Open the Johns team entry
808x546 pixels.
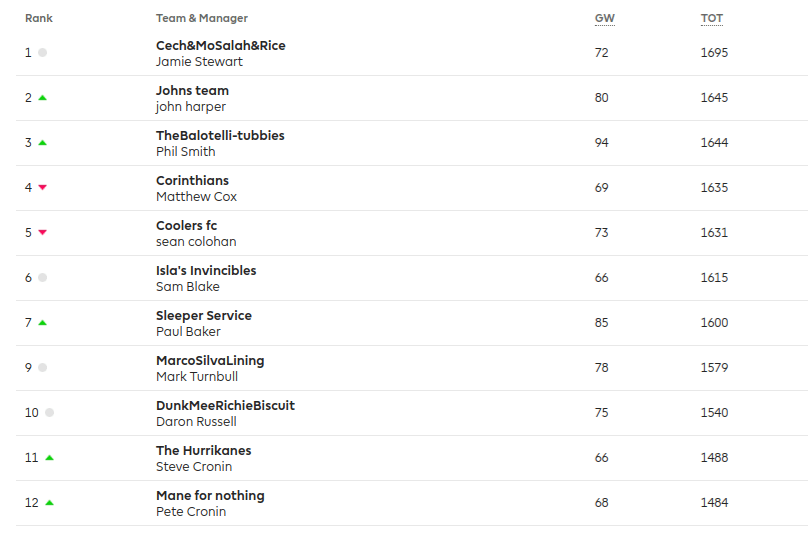pyautogui.click(x=192, y=91)
